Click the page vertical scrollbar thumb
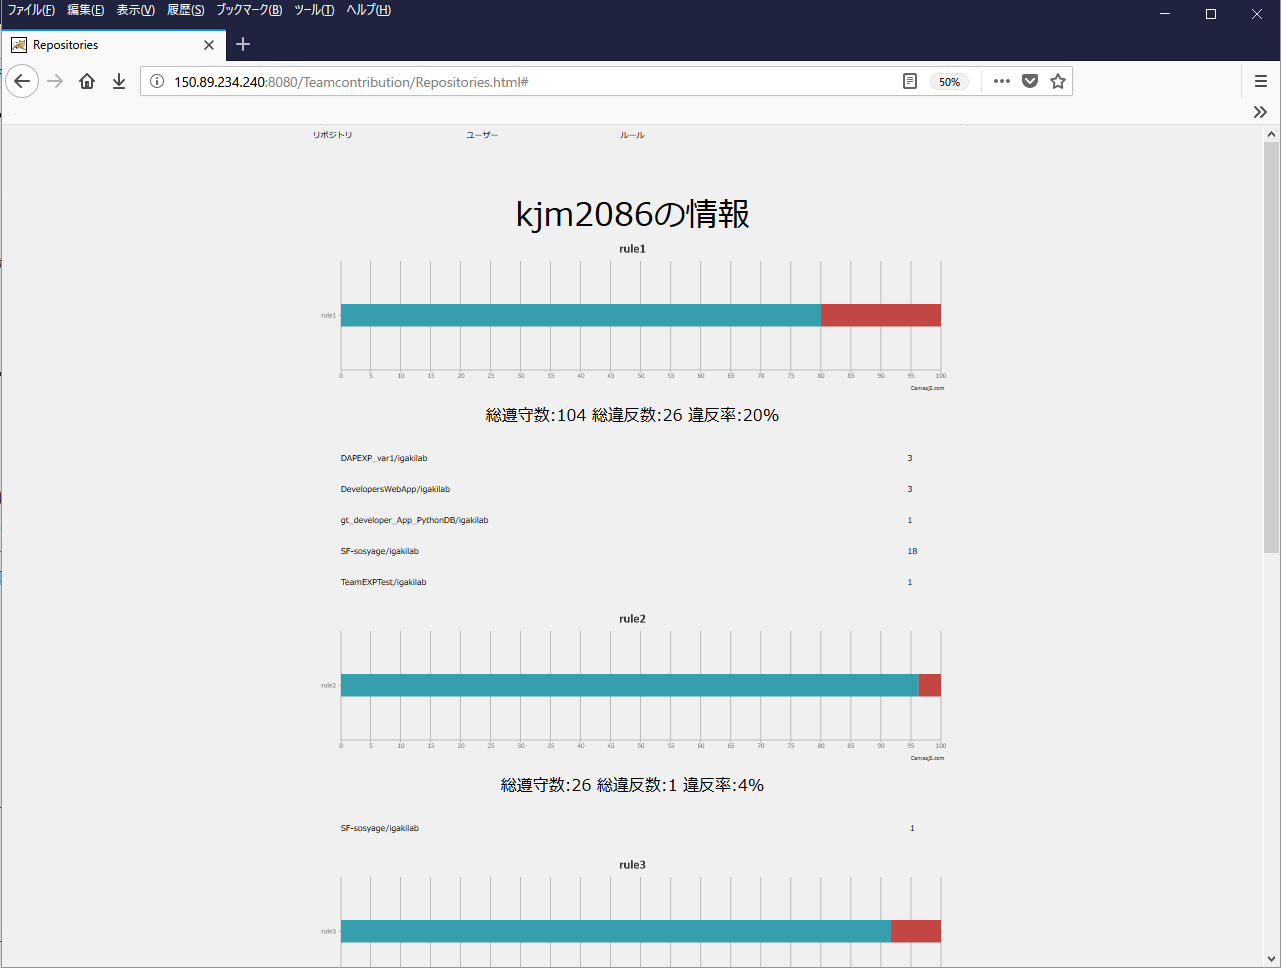This screenshot has width=1281, height=968. click(x=1272, y=347)
